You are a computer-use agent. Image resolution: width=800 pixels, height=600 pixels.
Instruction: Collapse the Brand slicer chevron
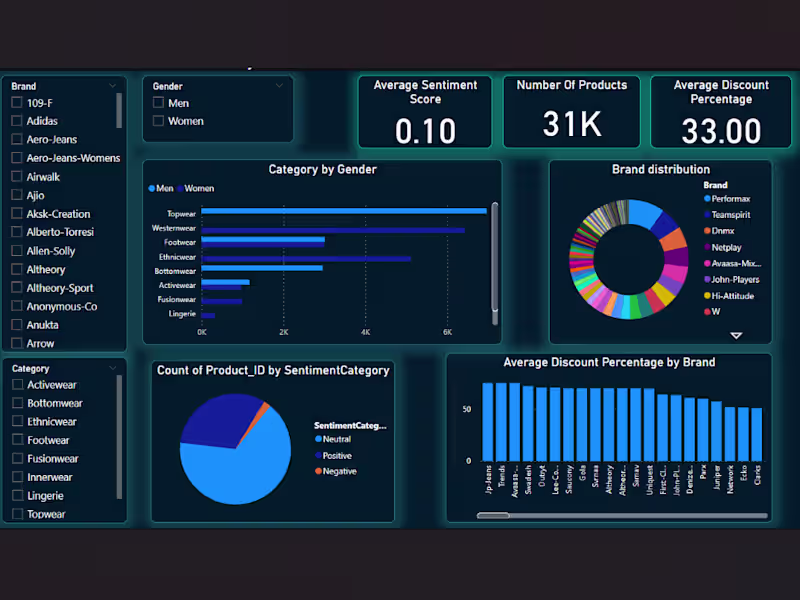pyautogui.click(x=113, y=86)
